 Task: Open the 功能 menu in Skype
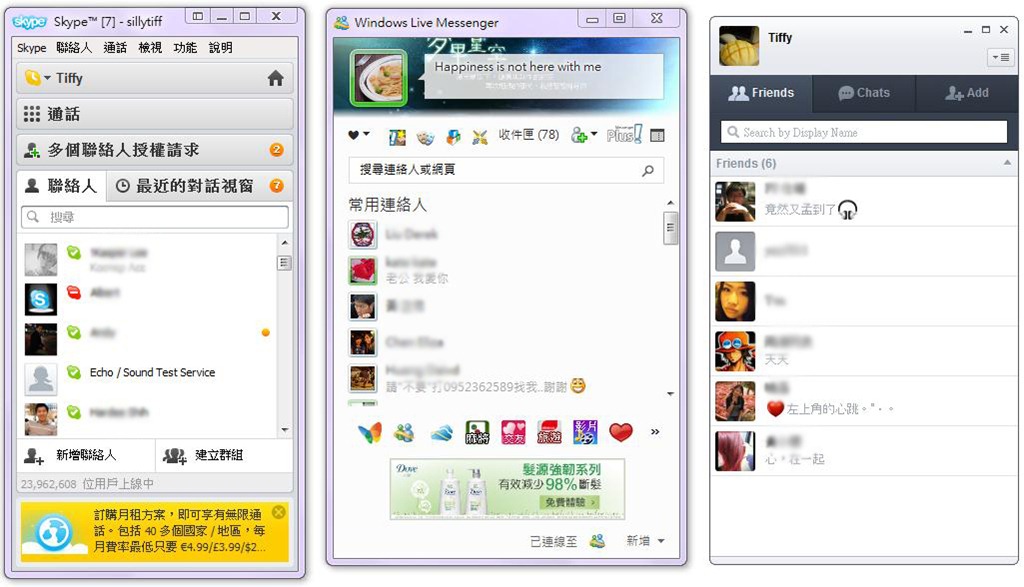185,48
